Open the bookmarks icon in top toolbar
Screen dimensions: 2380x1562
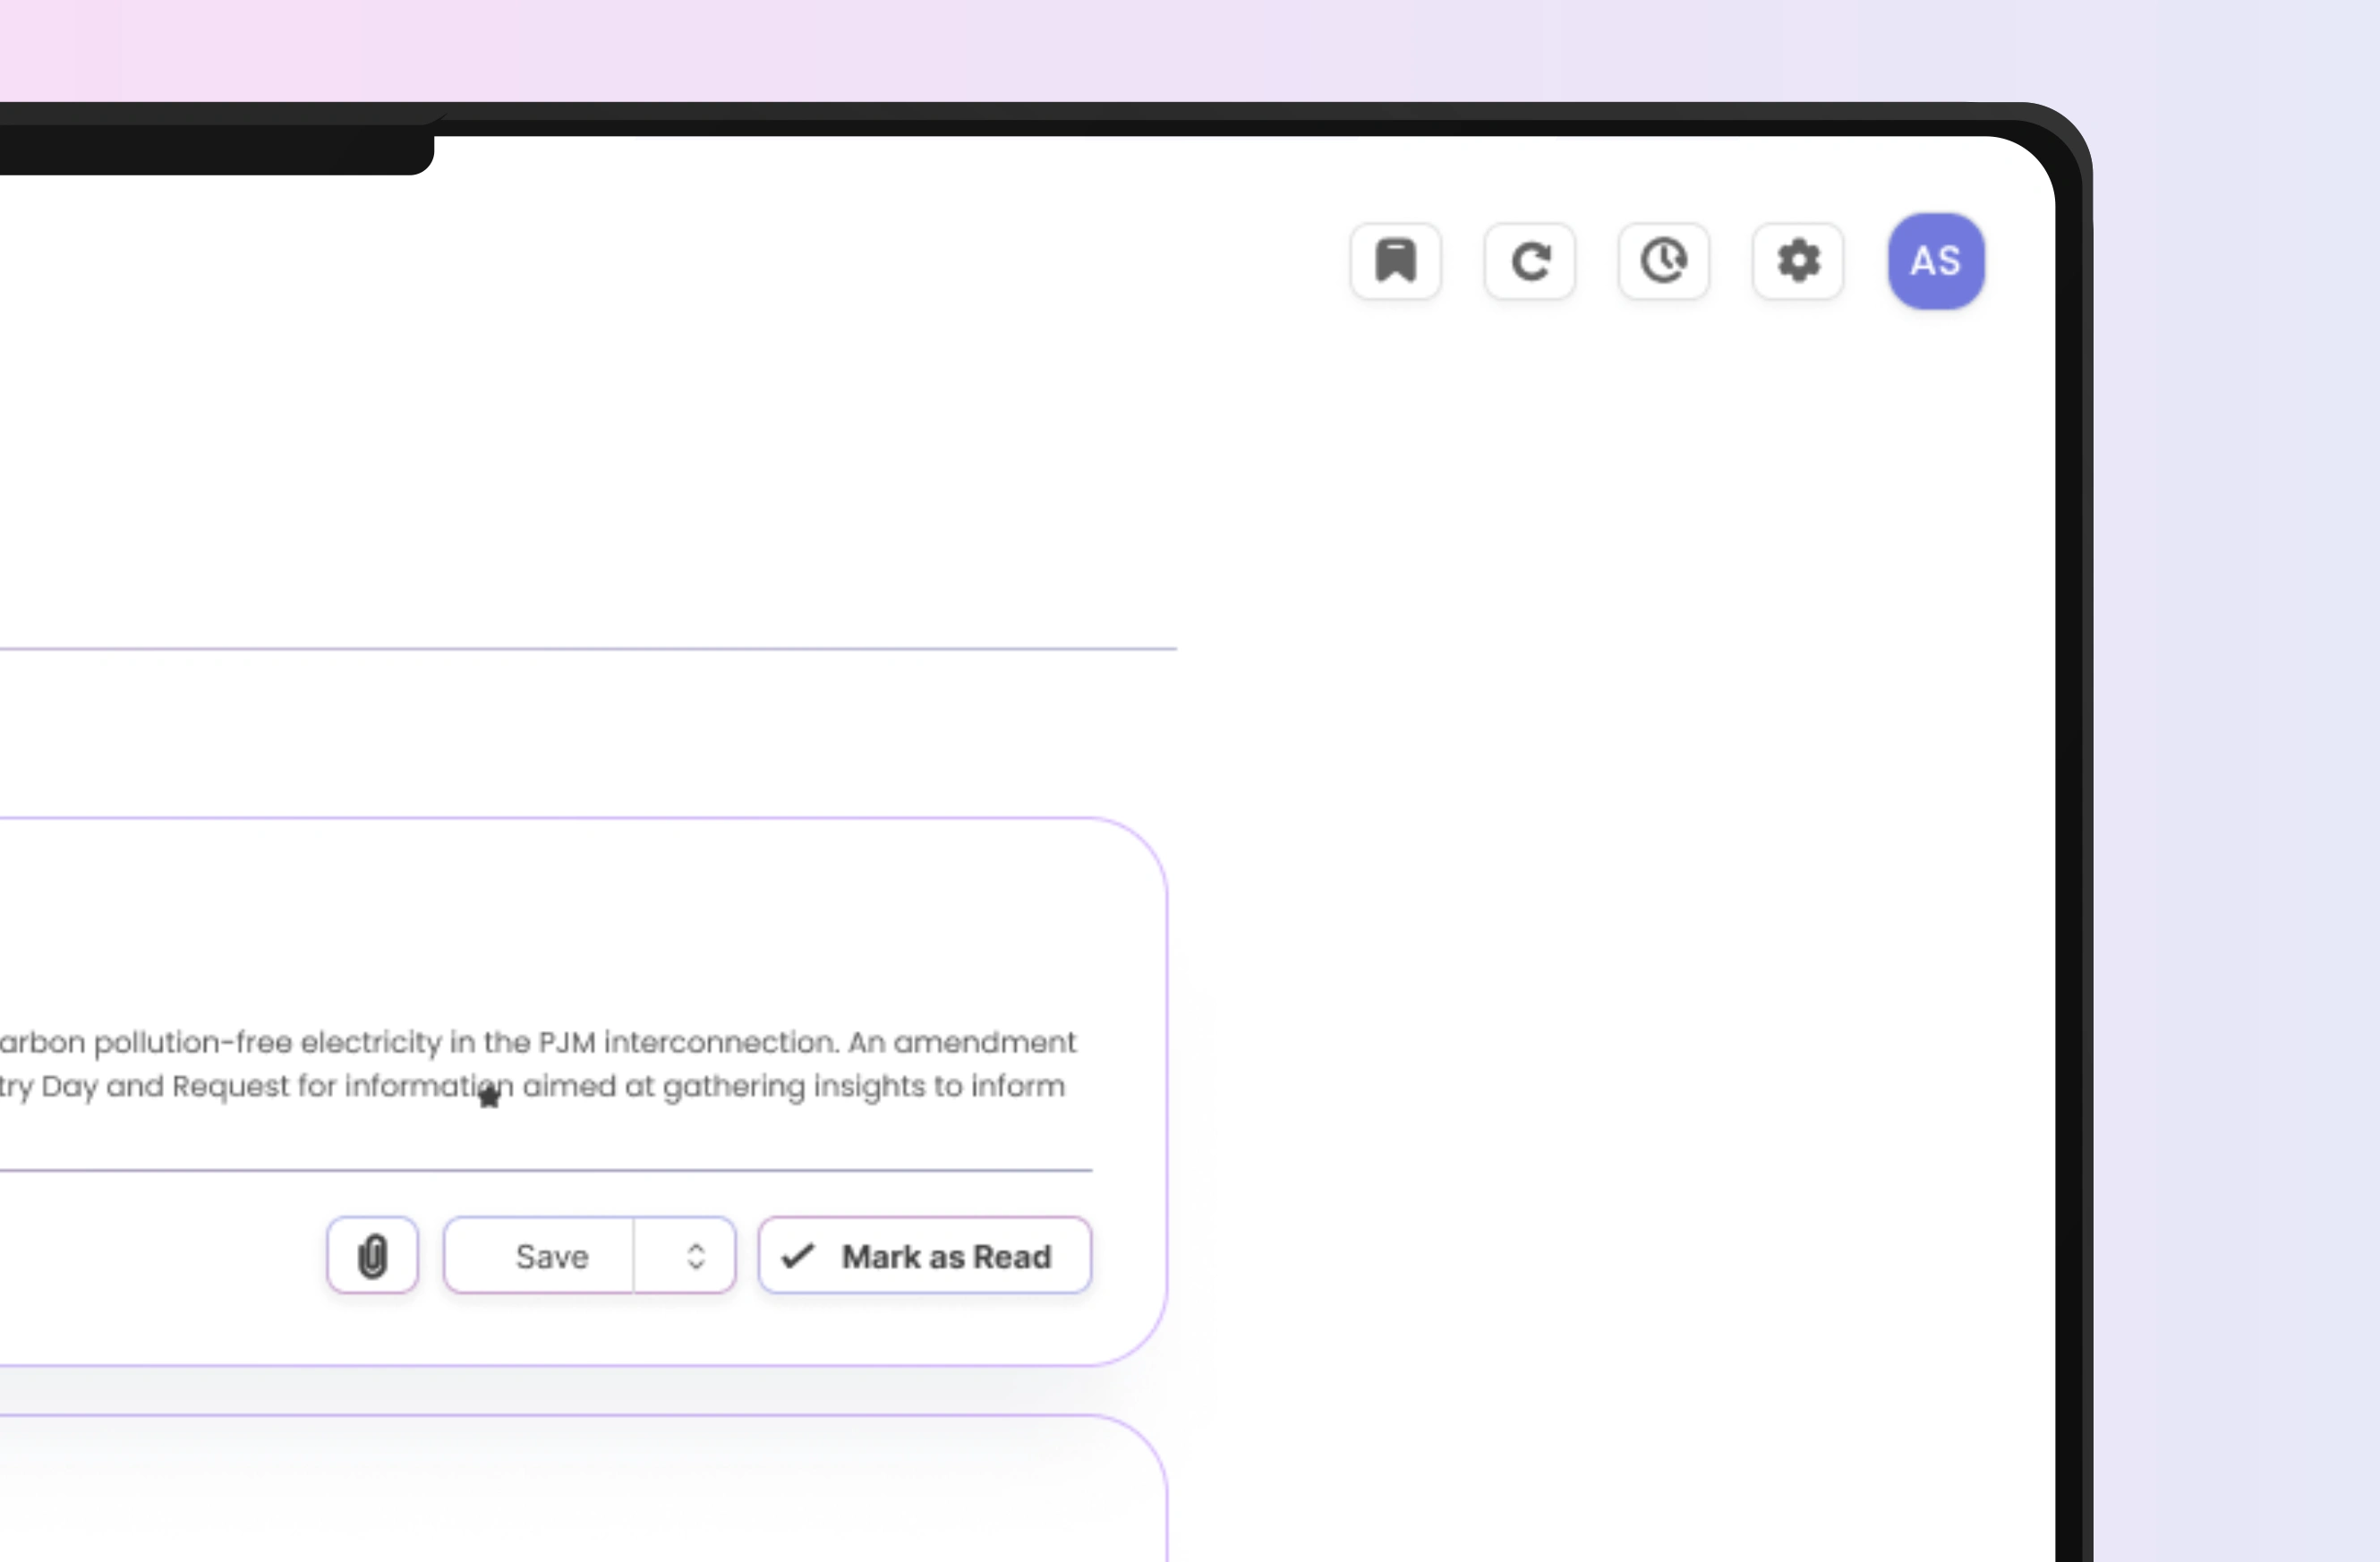[x=1395, y=261]
